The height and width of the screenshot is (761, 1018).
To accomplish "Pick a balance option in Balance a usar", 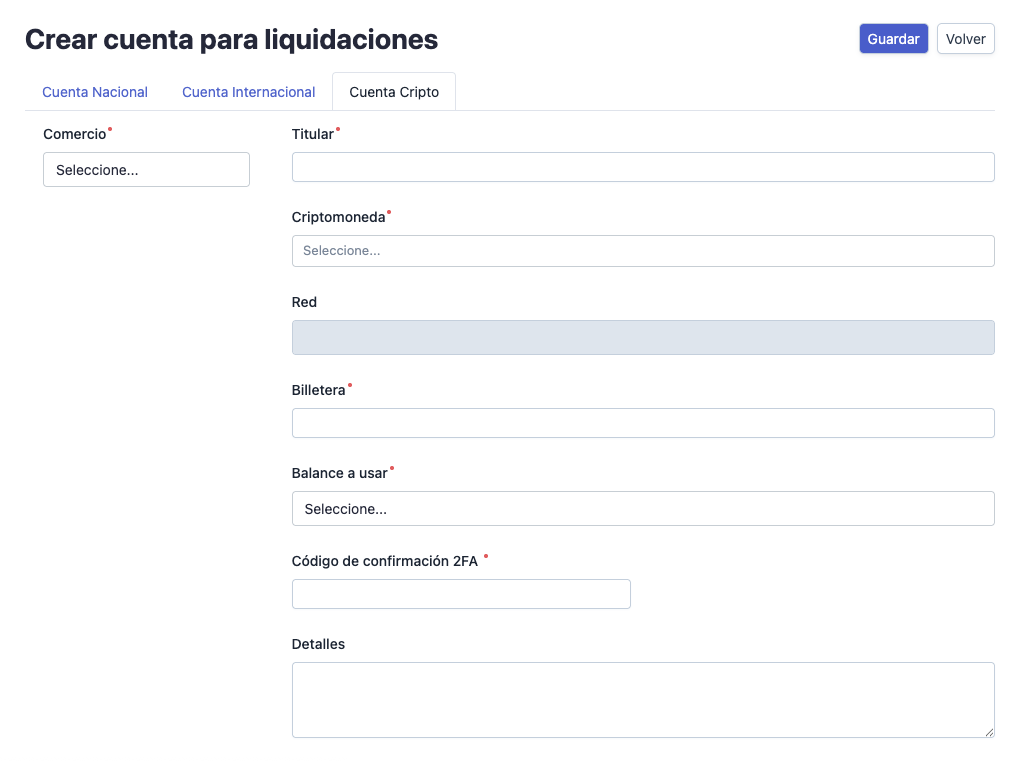I will (642, 508).
